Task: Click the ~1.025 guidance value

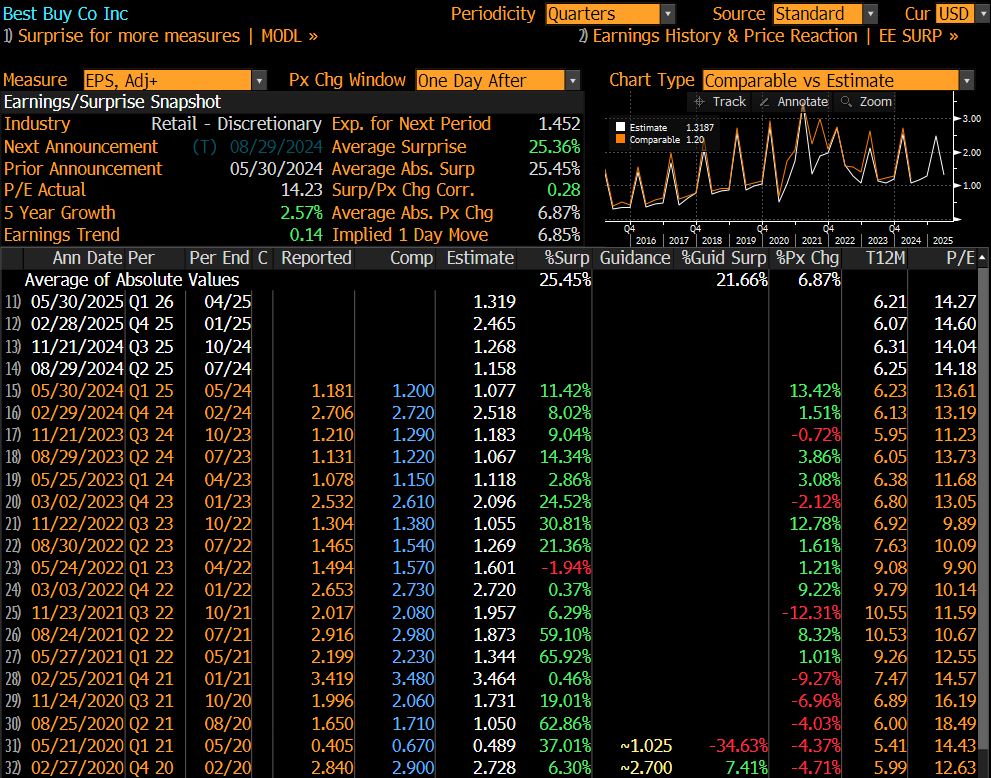Action: pyautogui.click(x=645, y=746)
